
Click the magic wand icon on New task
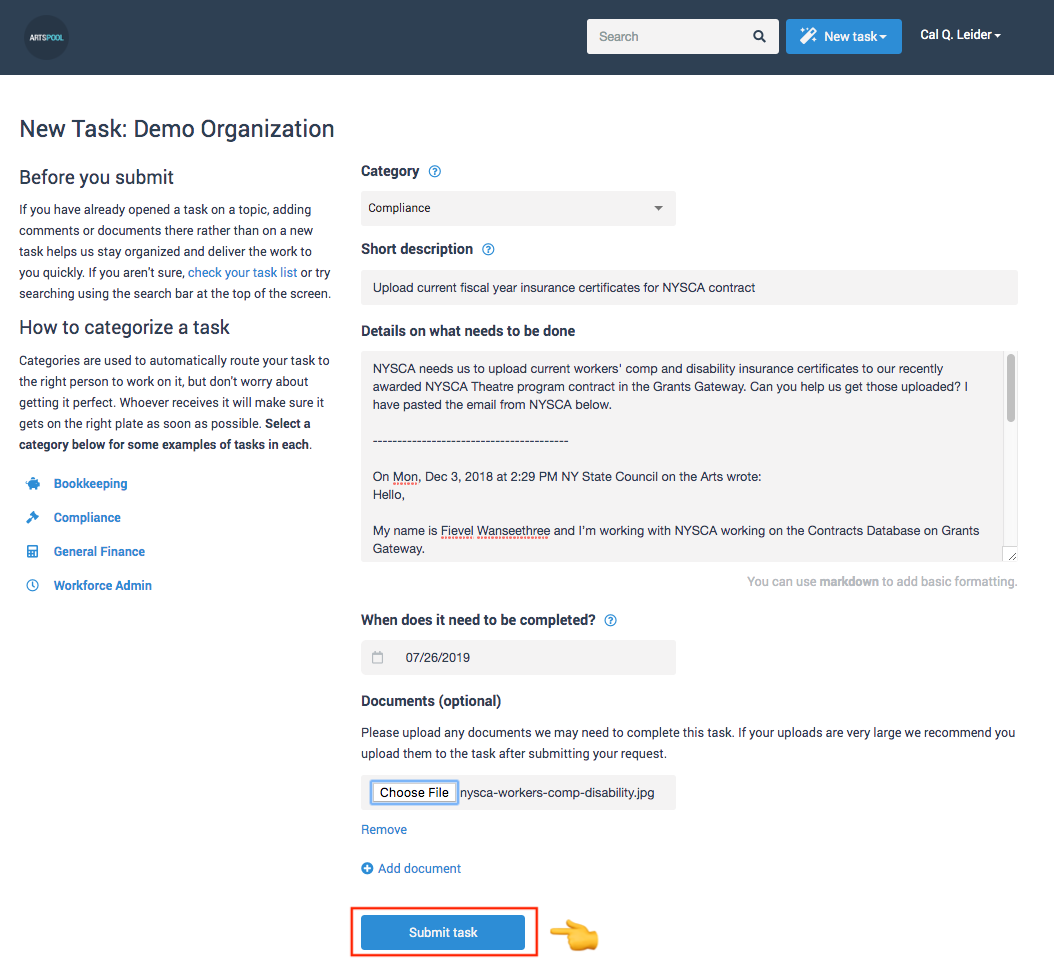(808, 36)
